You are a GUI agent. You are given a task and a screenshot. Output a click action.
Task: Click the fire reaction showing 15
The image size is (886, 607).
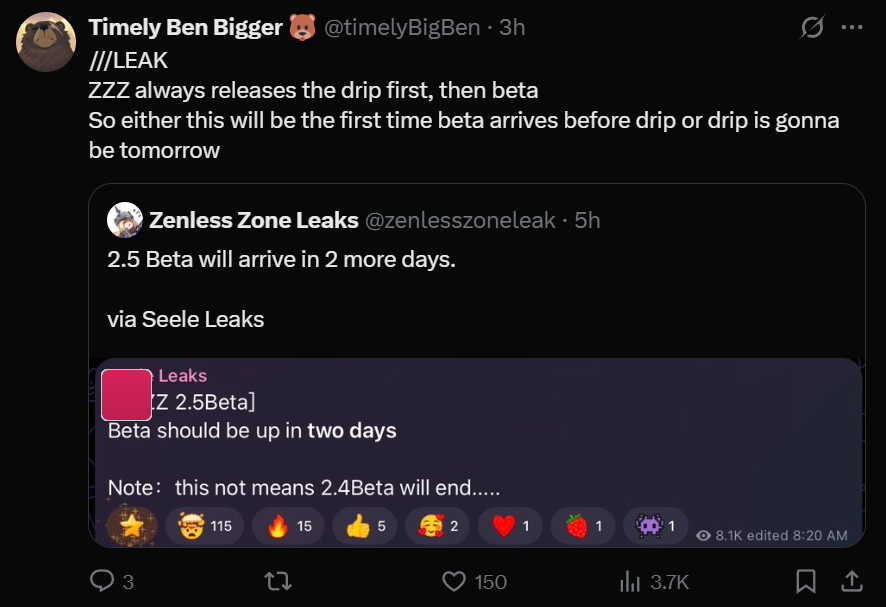pos(289,526)
